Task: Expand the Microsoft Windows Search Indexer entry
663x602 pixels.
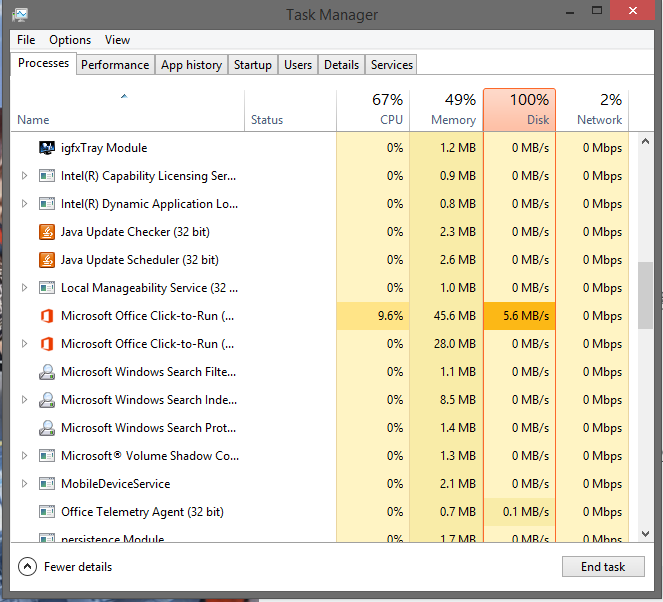Action: [25, 400]
